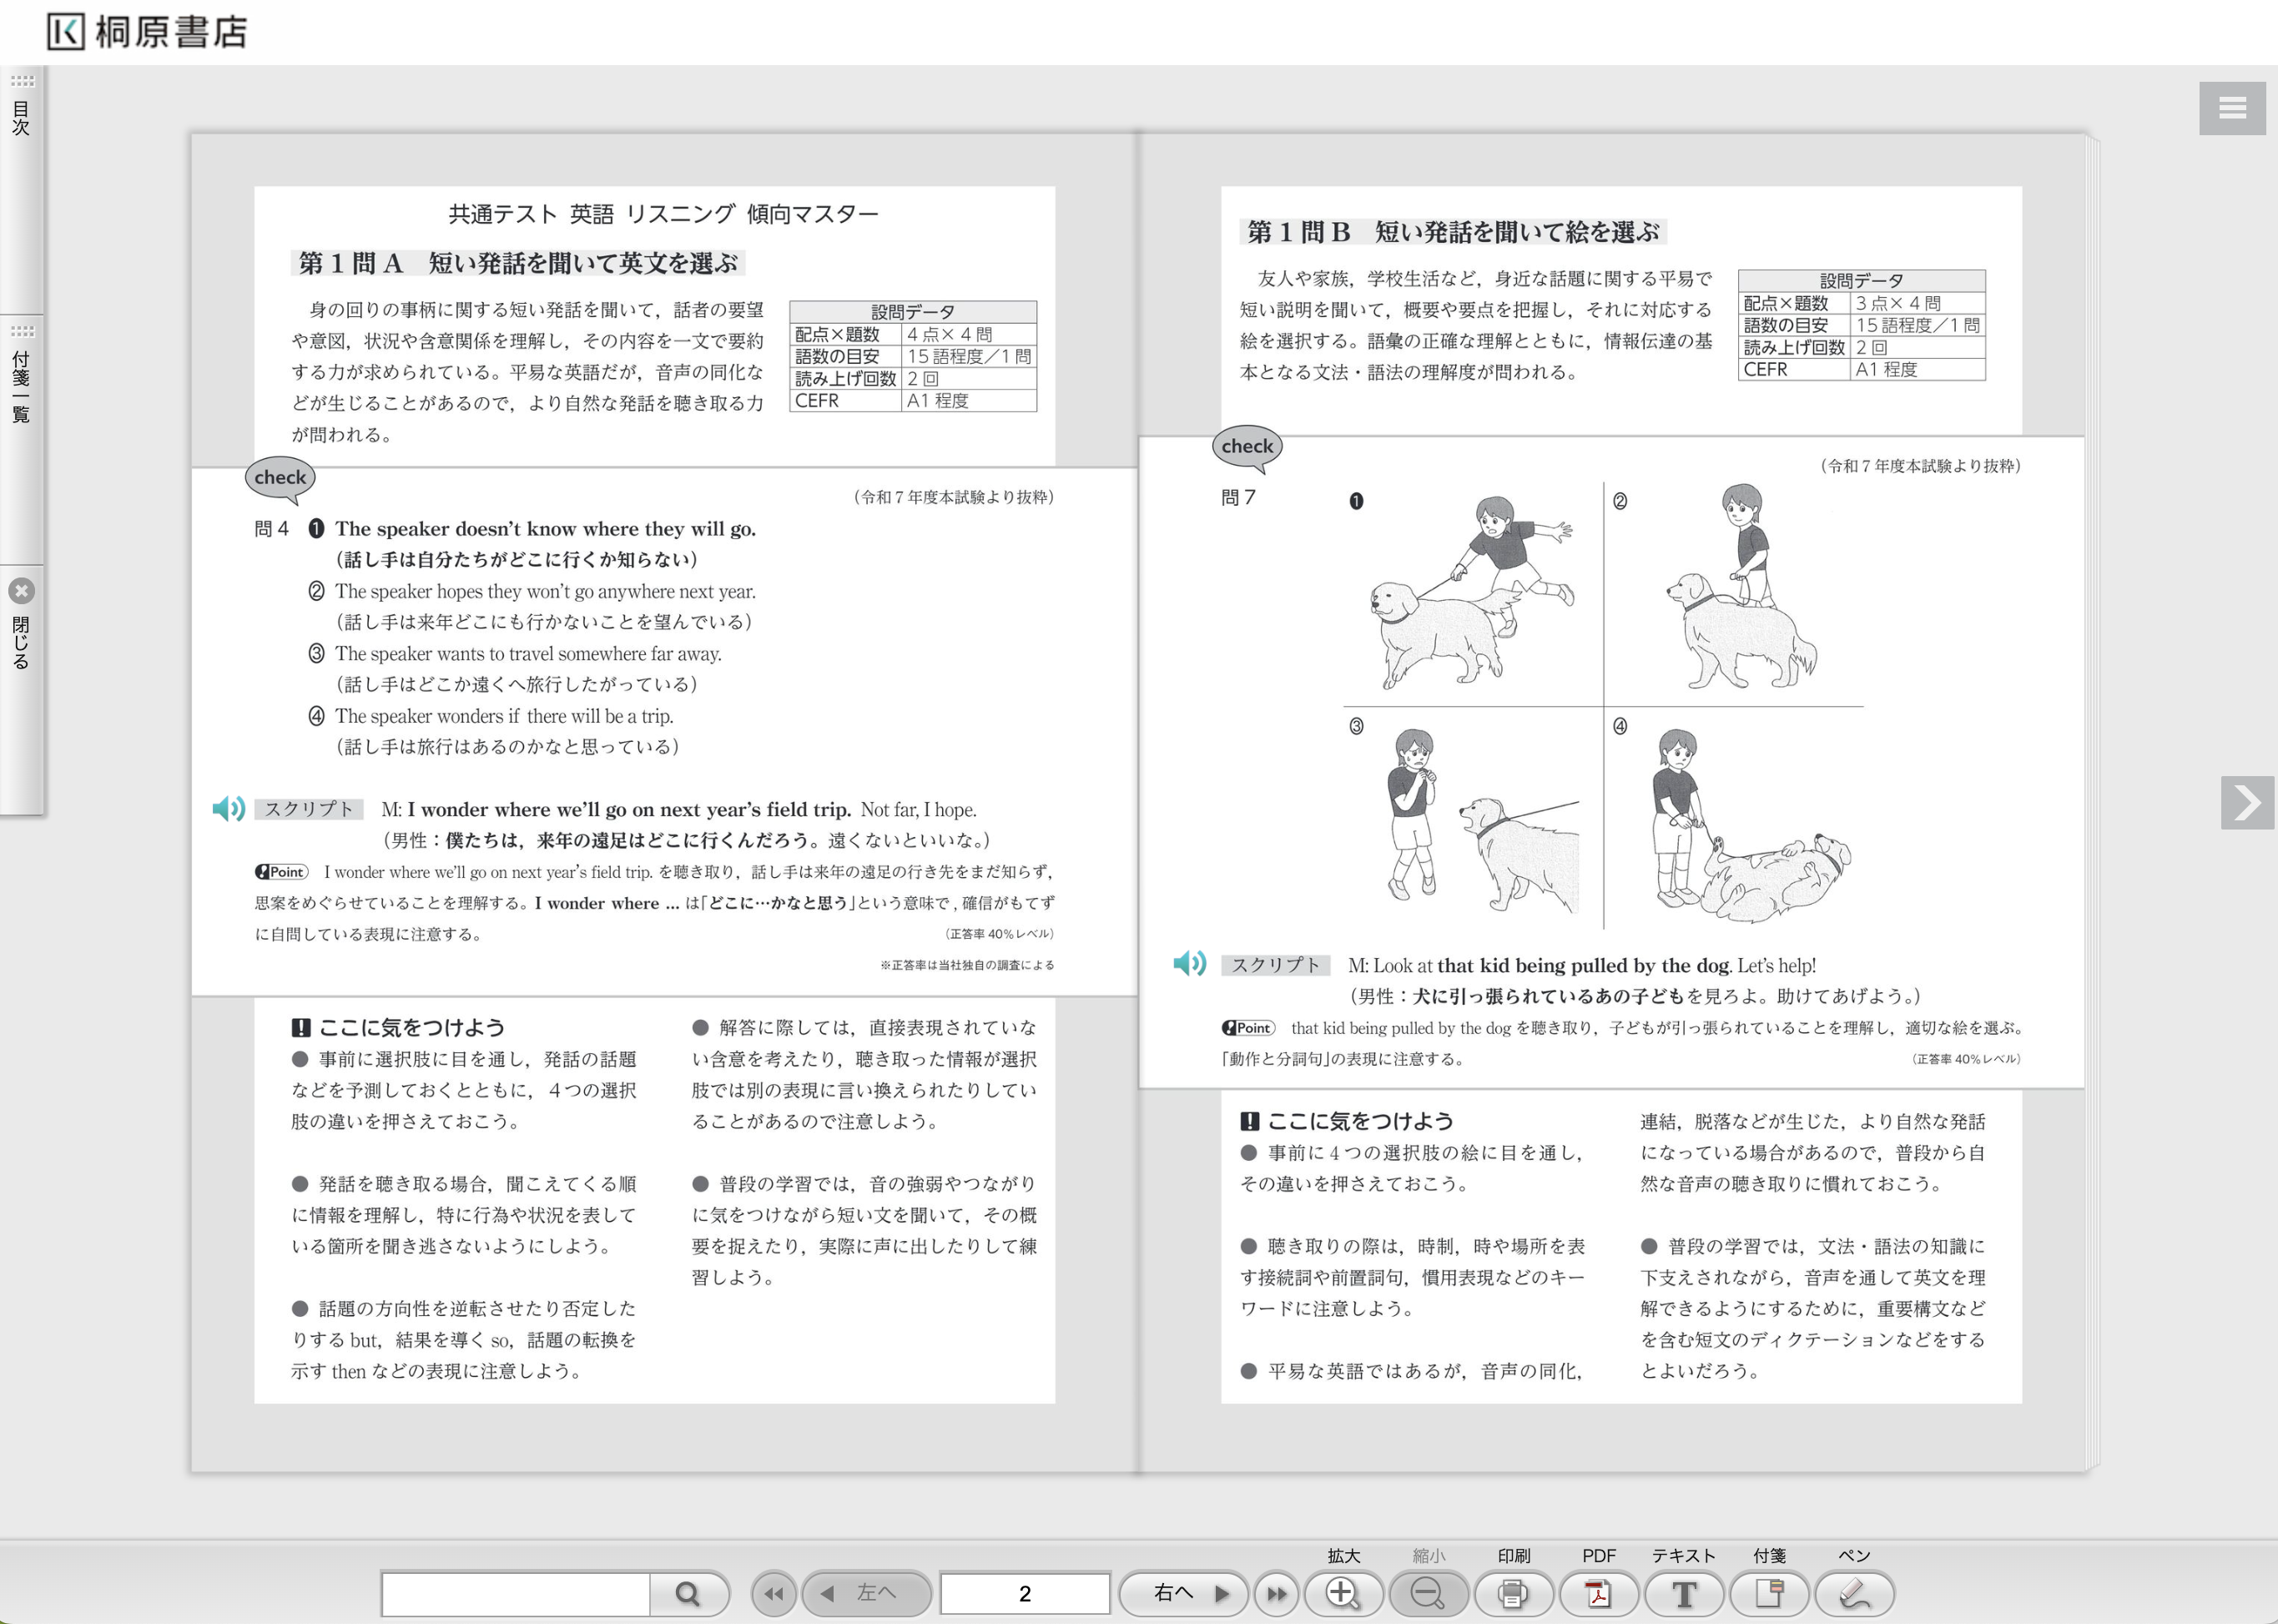Click the スクリプト label on left page
Image resolution: width=2278 pixels, height=1624 pixels.
(x=308, y=809)
